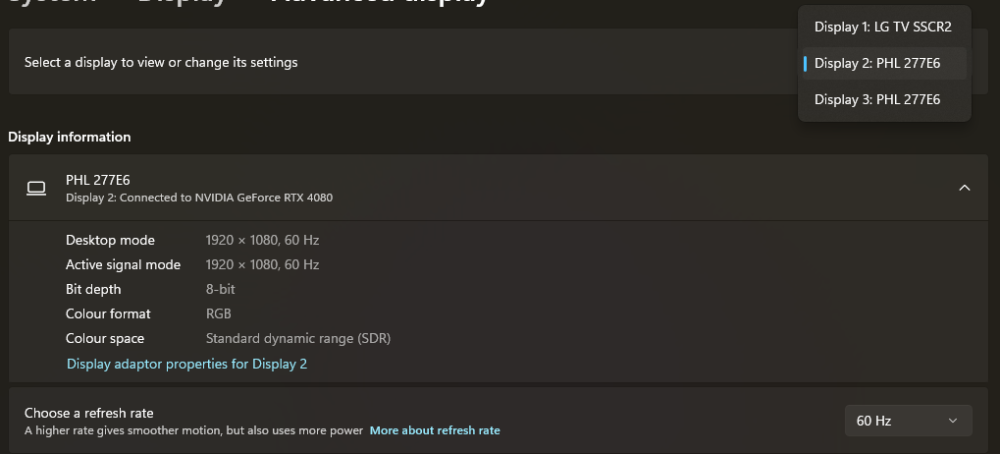
Task: Open Display adaptor properties for Display 2
Action: point(187,364)
